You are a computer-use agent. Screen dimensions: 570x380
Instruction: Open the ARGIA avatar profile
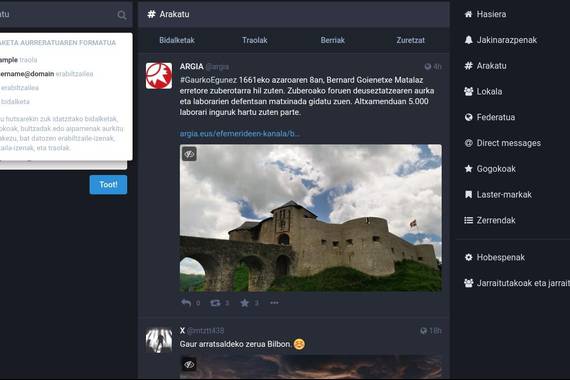pyautogui.click(x=159, y=76)
